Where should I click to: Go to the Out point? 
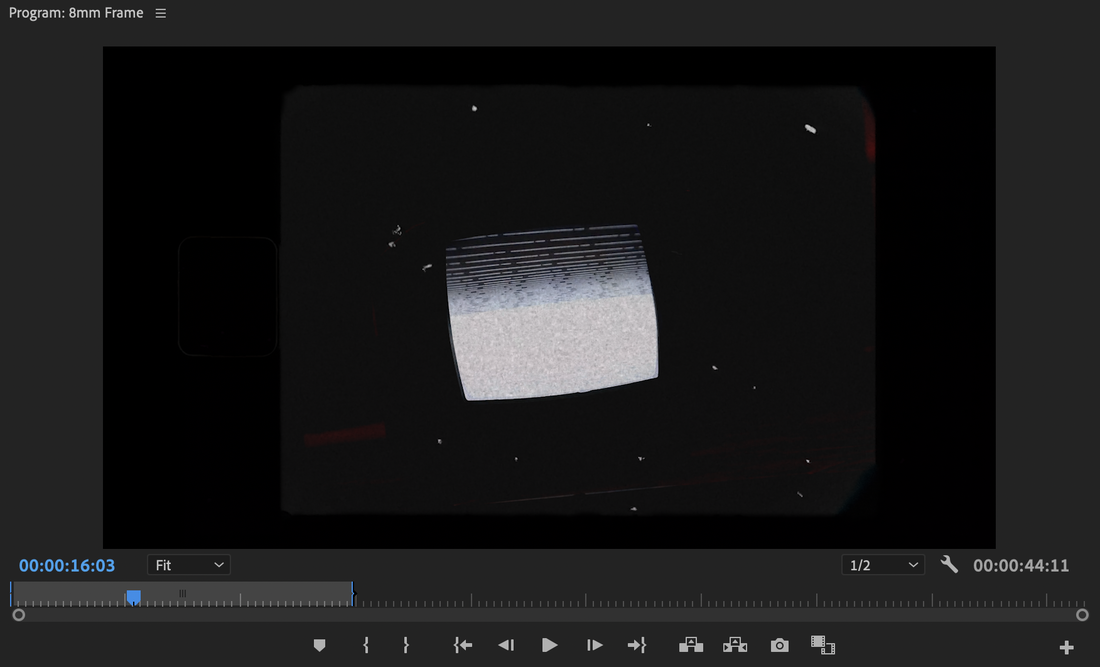tap(637, 645)
